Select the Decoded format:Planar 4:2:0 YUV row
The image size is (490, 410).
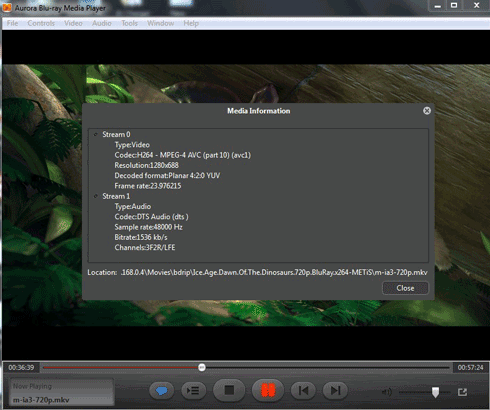pyautogui.click(x=167, y=176)
